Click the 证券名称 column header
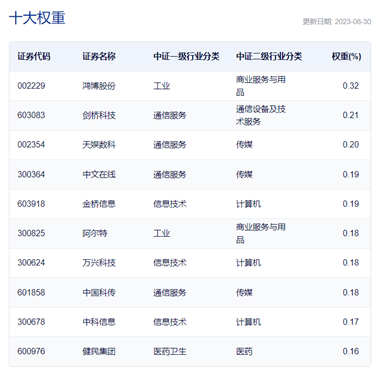The image size is (380, 381). pyautogui.click(x=99, y=56)
